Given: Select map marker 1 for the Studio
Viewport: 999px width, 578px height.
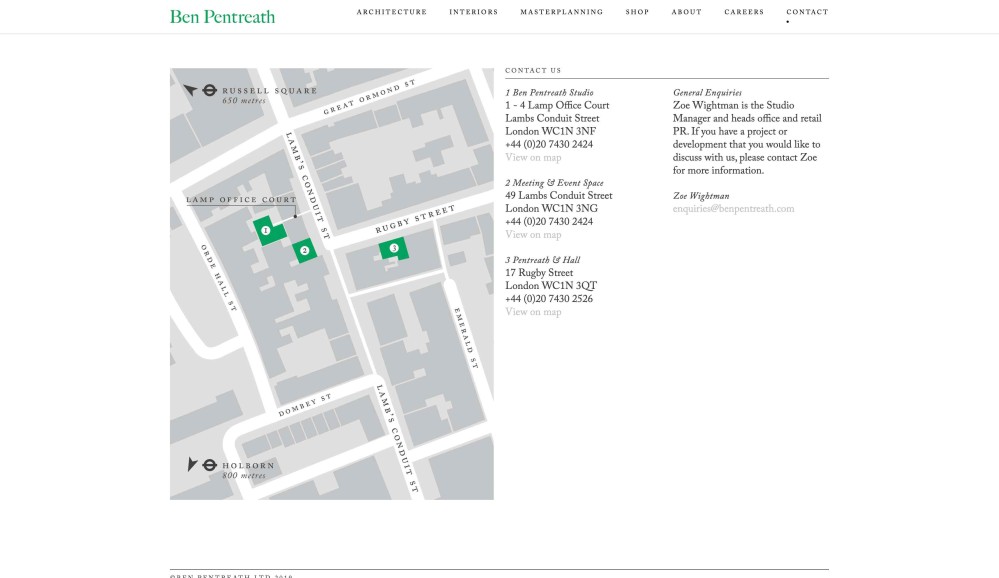Looking at the screenshot, I should tap(266, 231).
